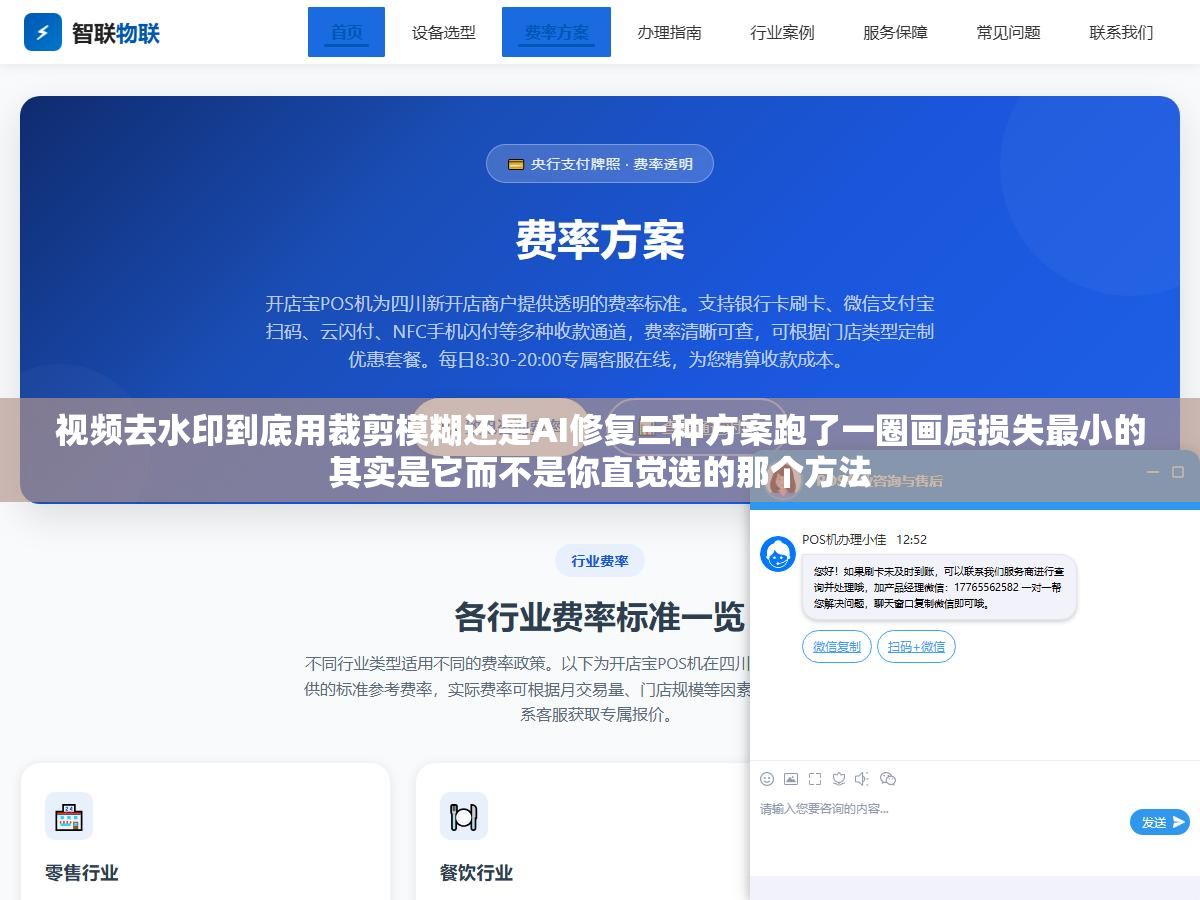Open 服务保障 navigation item
Viewport: 1200px width, 900px height.
tap(895, 32)
